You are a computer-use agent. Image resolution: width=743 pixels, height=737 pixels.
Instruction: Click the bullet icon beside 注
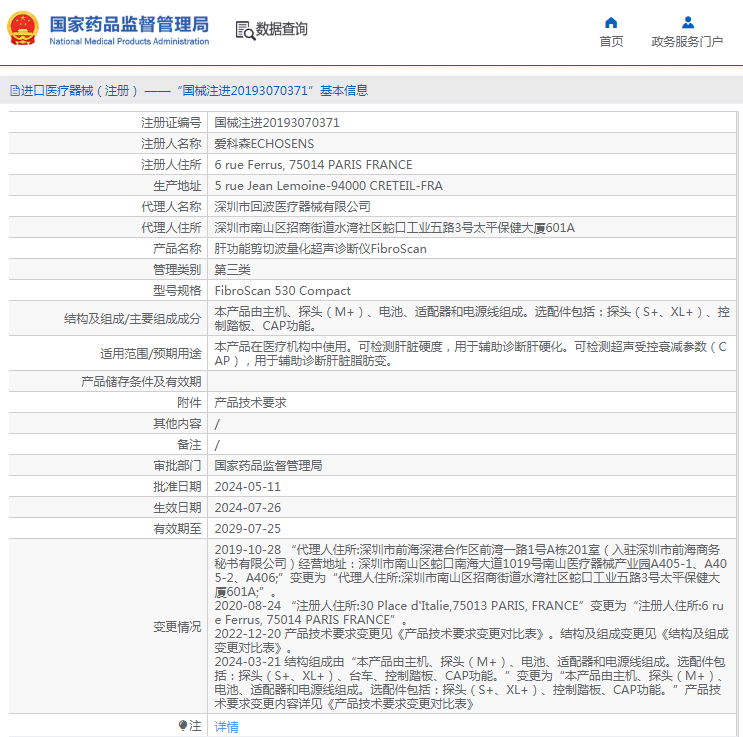click(x=182, y=725)
